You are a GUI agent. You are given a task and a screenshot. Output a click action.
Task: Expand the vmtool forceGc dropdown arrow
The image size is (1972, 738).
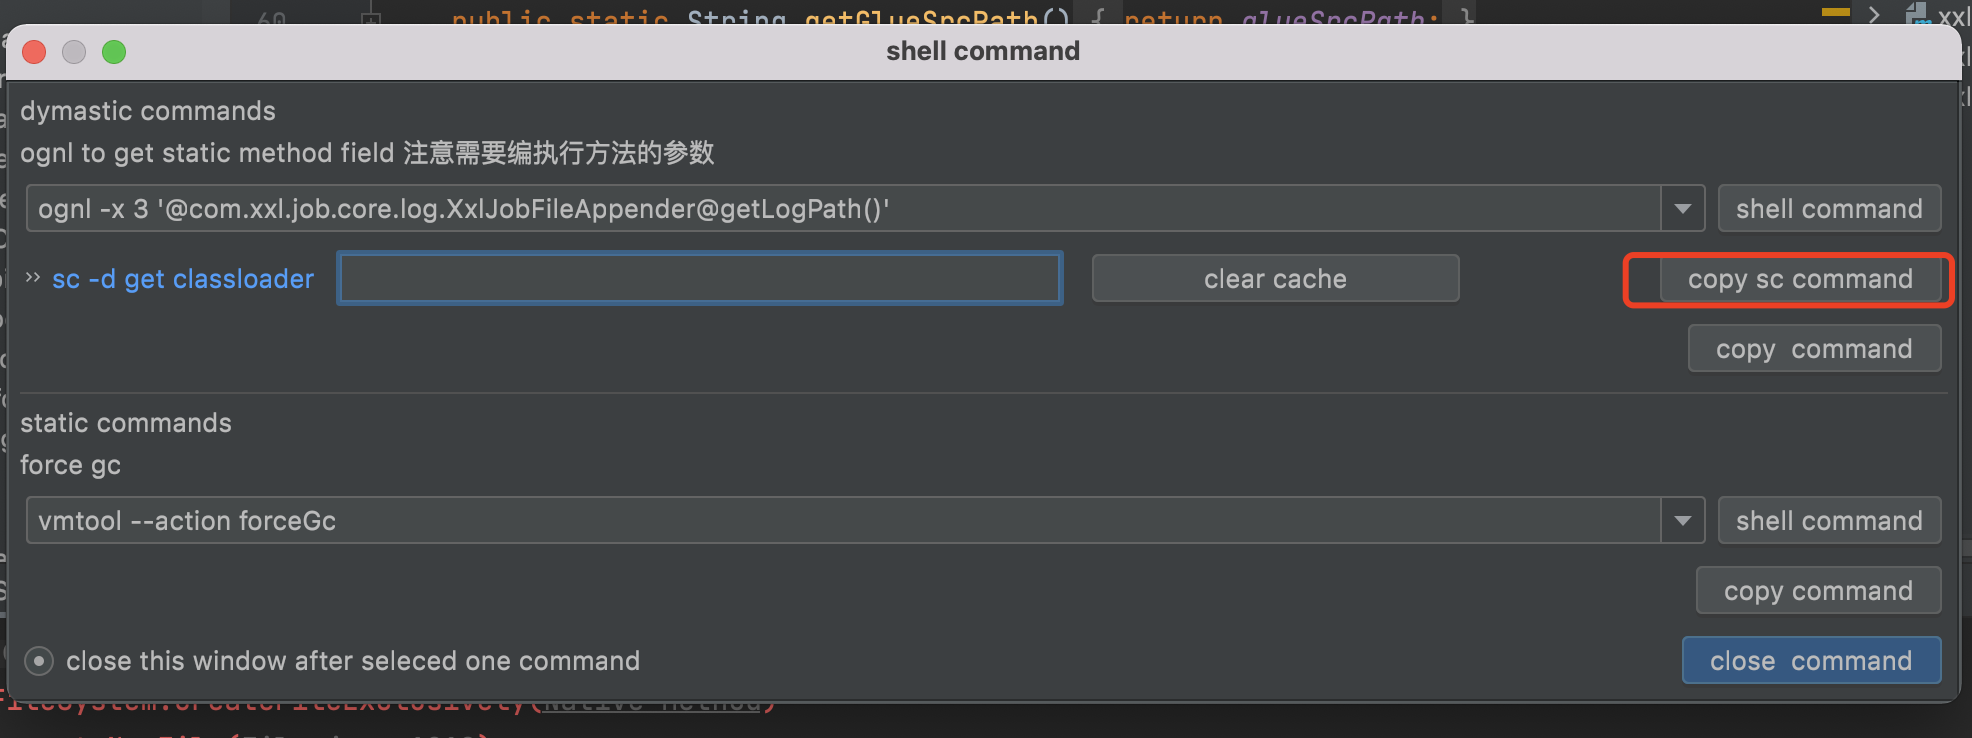1683,521
